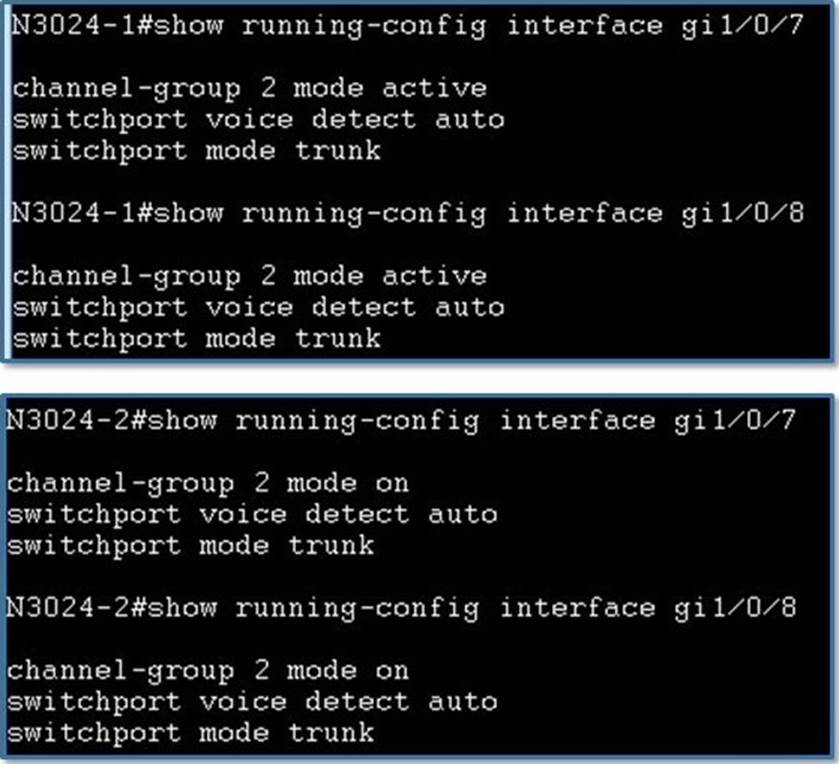Screen dimensions: 839x764
Task: Click first 'channel-group 2 mode active' line
Action: tap(250, 89)
